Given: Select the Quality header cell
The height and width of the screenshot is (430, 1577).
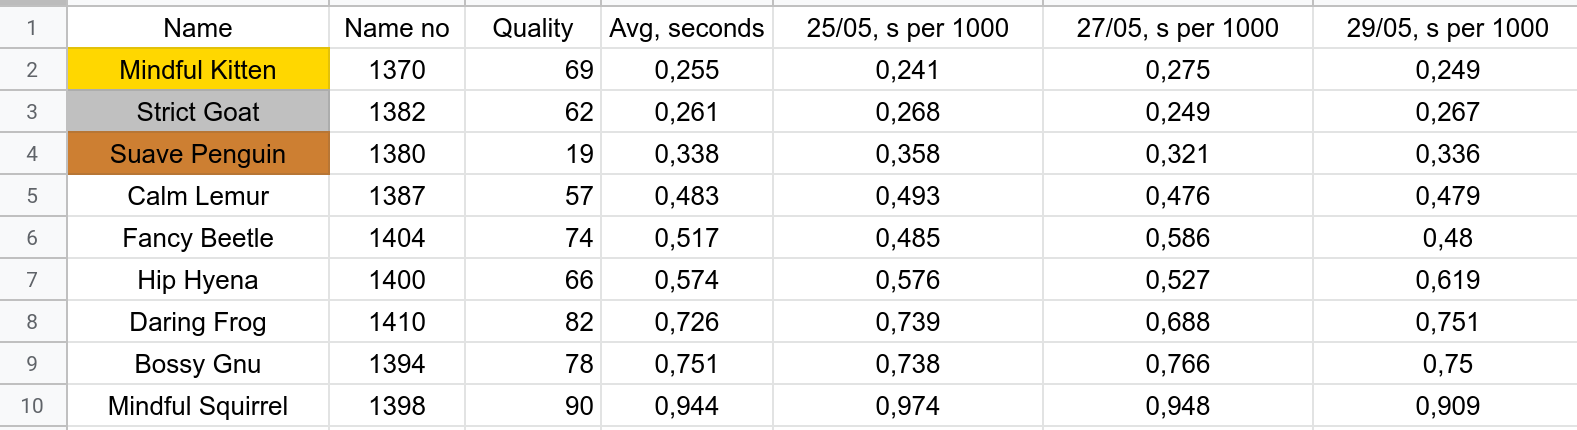Looking at the screenshot, I should click(x=533, y=28).
